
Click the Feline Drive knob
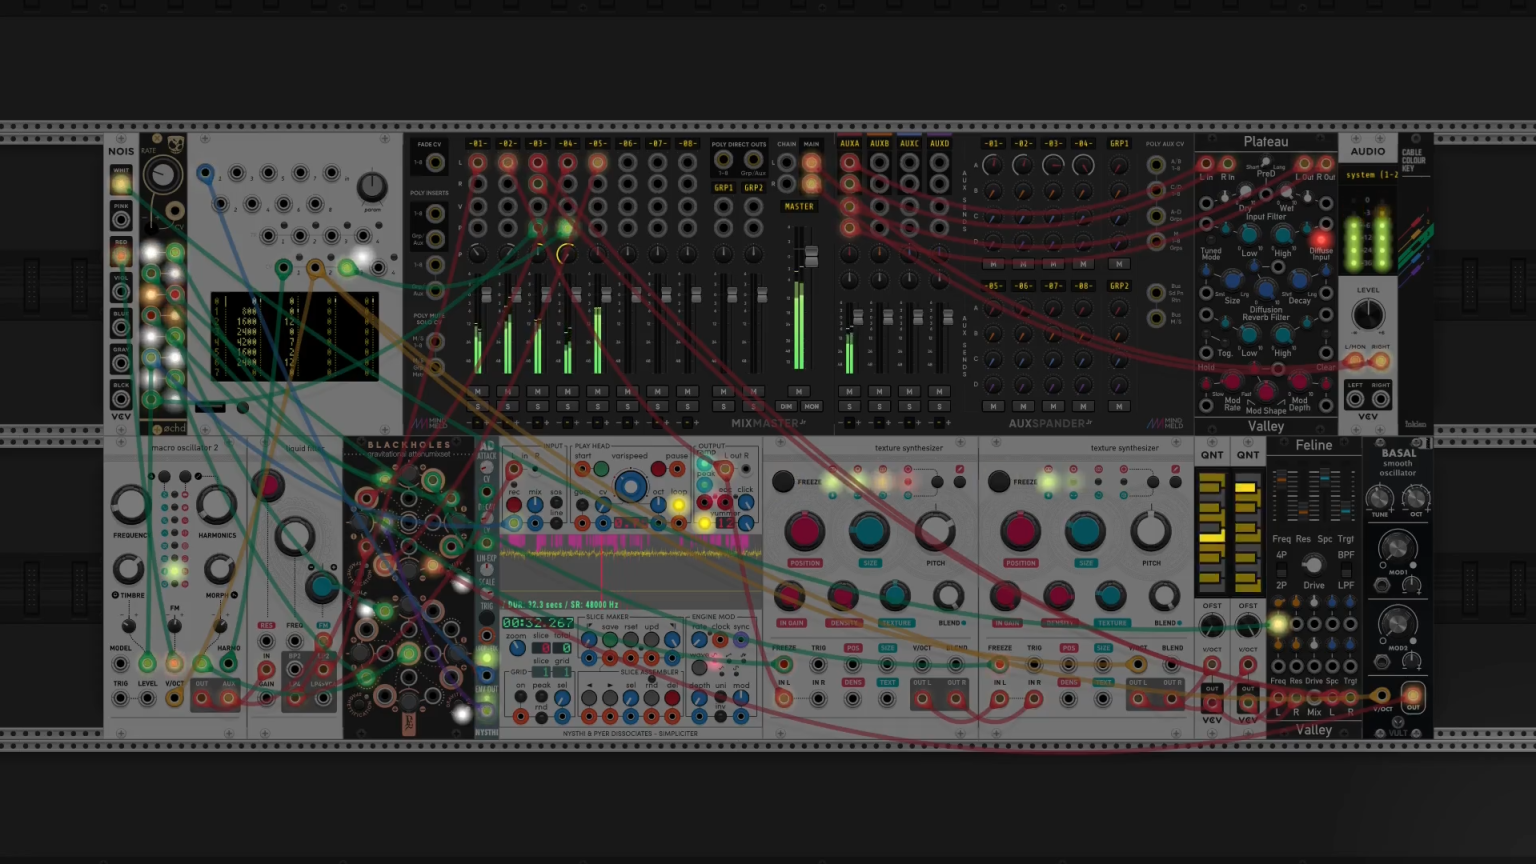(1313, 566)
